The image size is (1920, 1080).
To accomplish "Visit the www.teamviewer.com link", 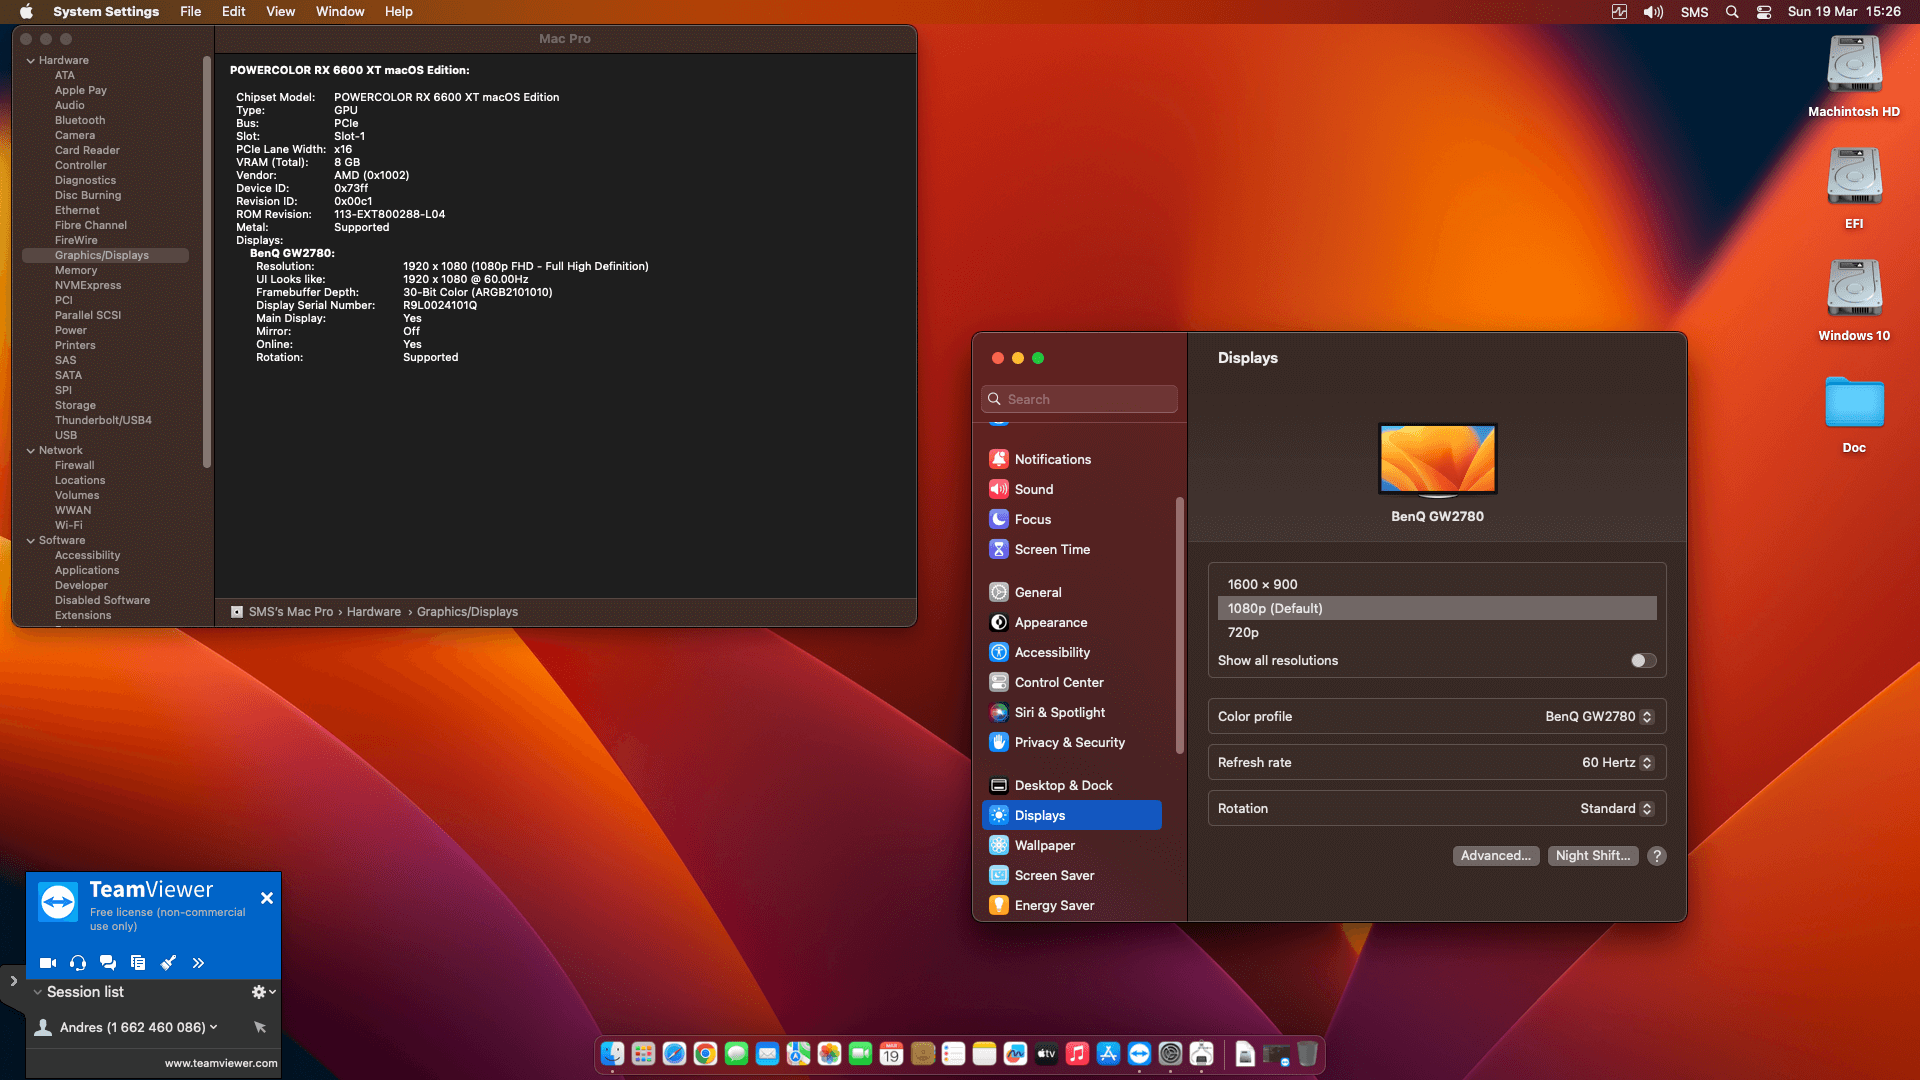I will [219, 1063].
